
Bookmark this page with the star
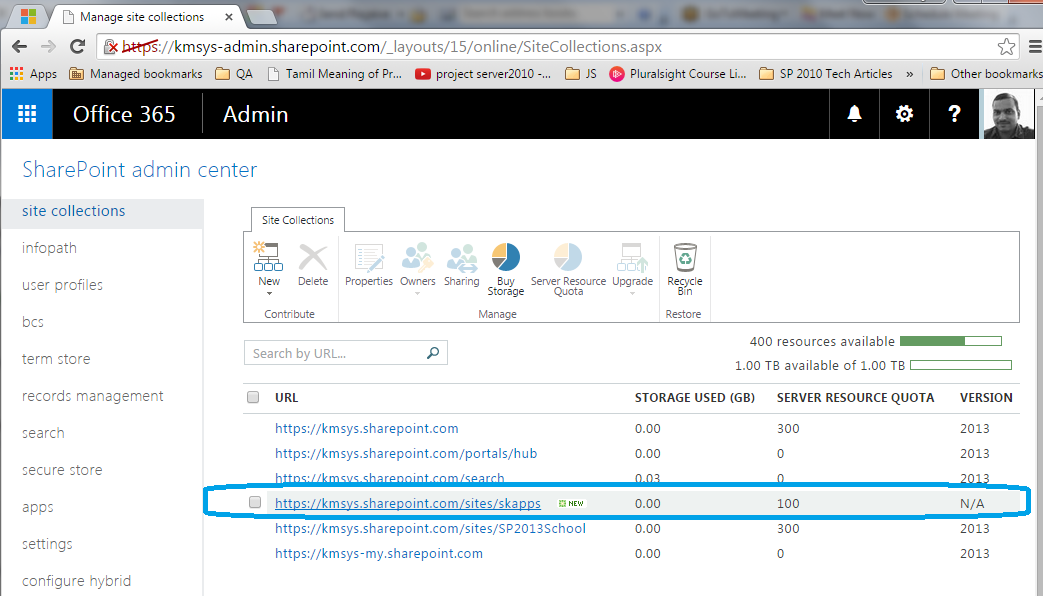coord(1006,47)
